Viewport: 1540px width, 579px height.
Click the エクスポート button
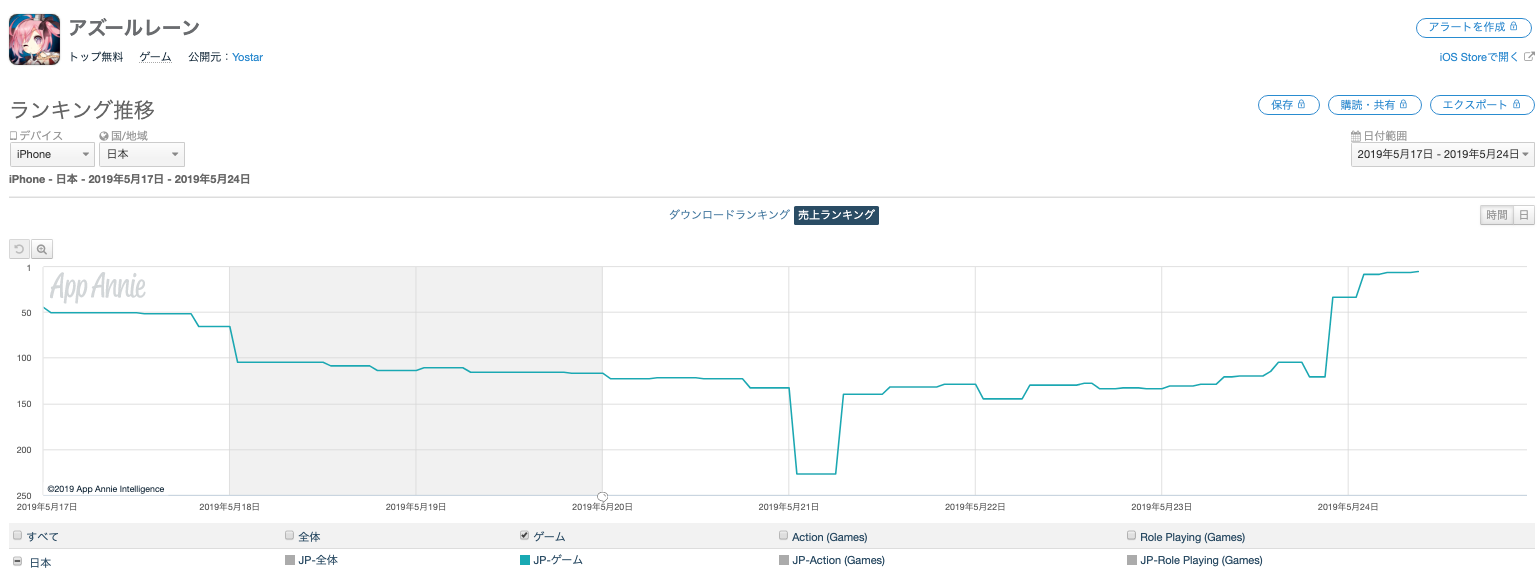coord(1481,105)
